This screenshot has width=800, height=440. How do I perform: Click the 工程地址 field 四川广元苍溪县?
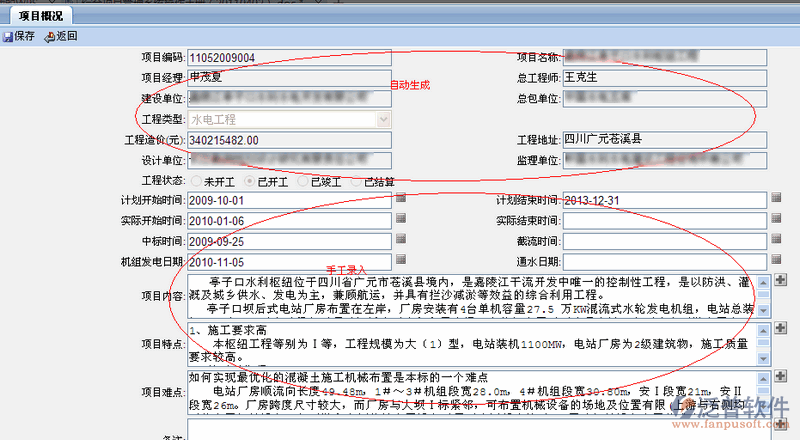[664, 140]
